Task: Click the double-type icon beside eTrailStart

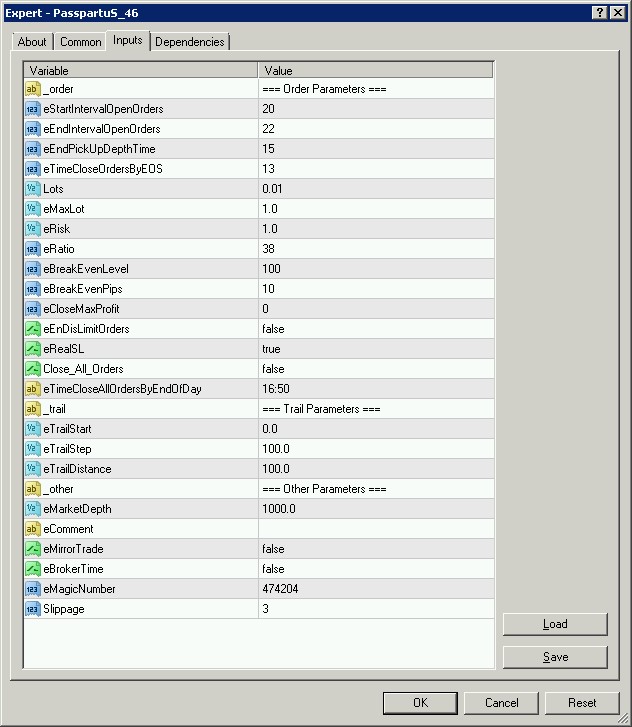Action: (x=32, y=428)
